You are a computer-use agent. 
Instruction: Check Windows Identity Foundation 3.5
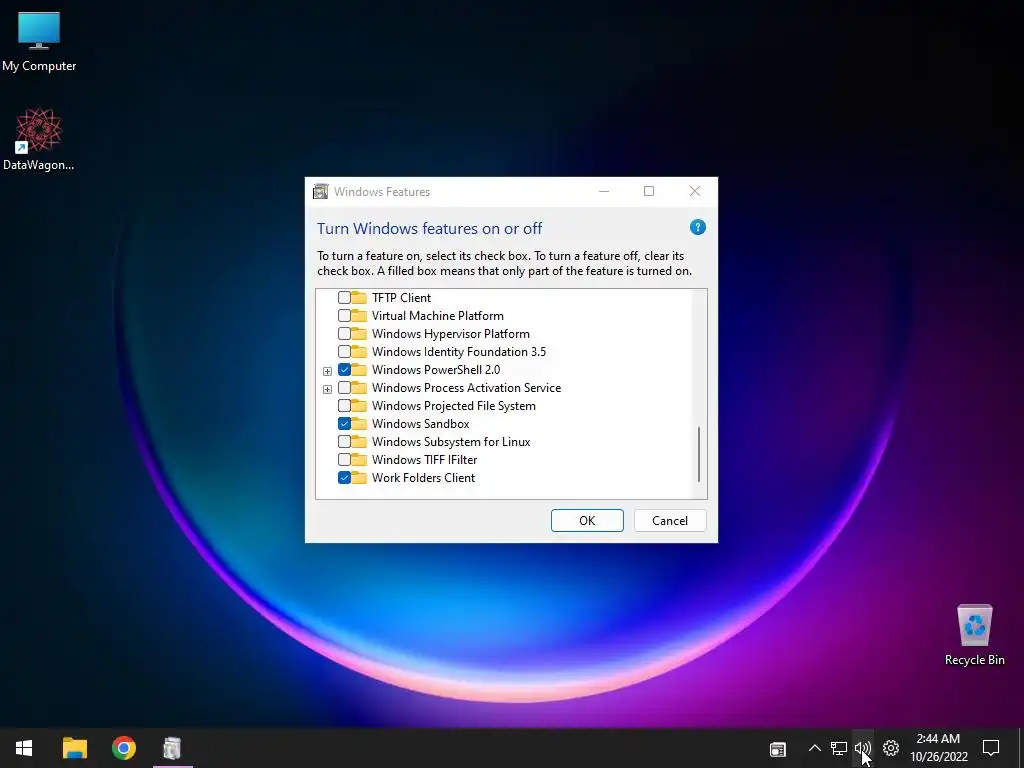pos(344,351)
